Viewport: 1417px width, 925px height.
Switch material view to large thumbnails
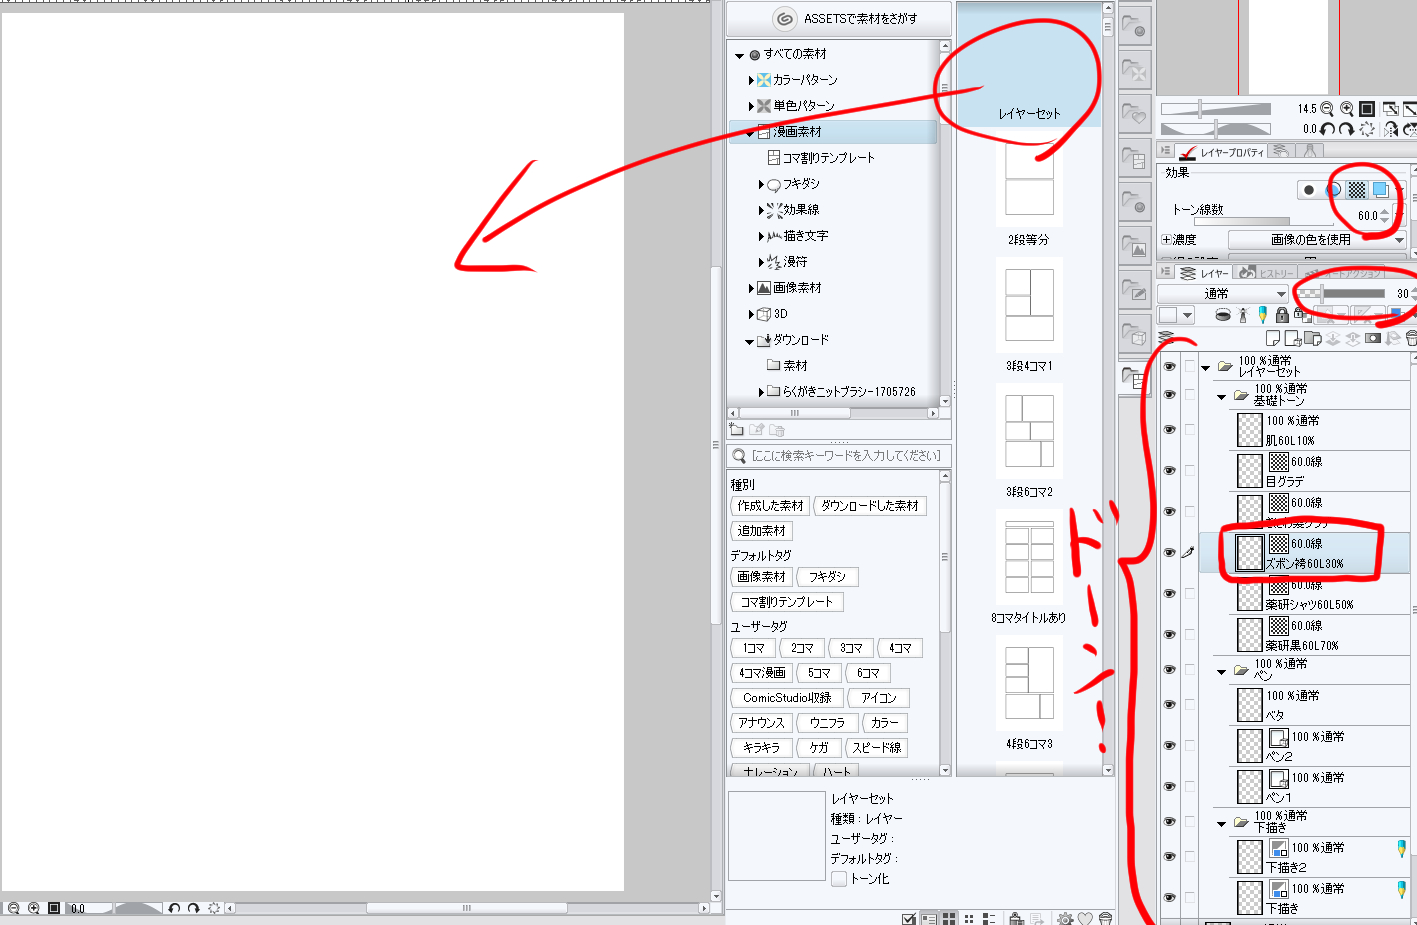point(949,918)
